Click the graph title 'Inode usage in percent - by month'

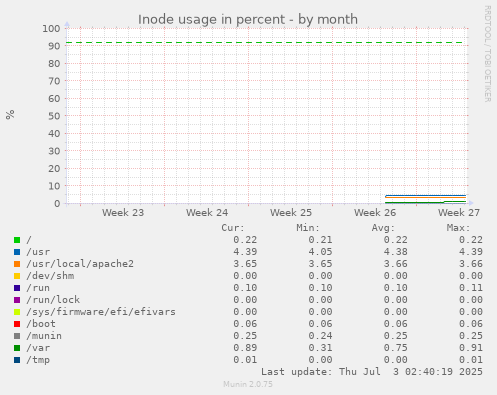coord(248,20)
